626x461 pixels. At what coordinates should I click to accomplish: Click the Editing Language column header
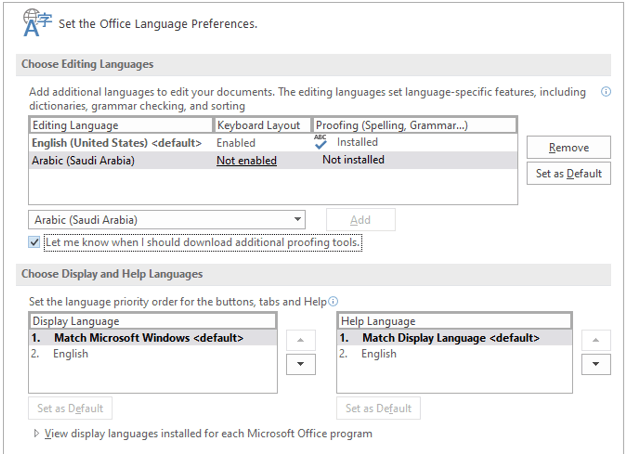121,125
